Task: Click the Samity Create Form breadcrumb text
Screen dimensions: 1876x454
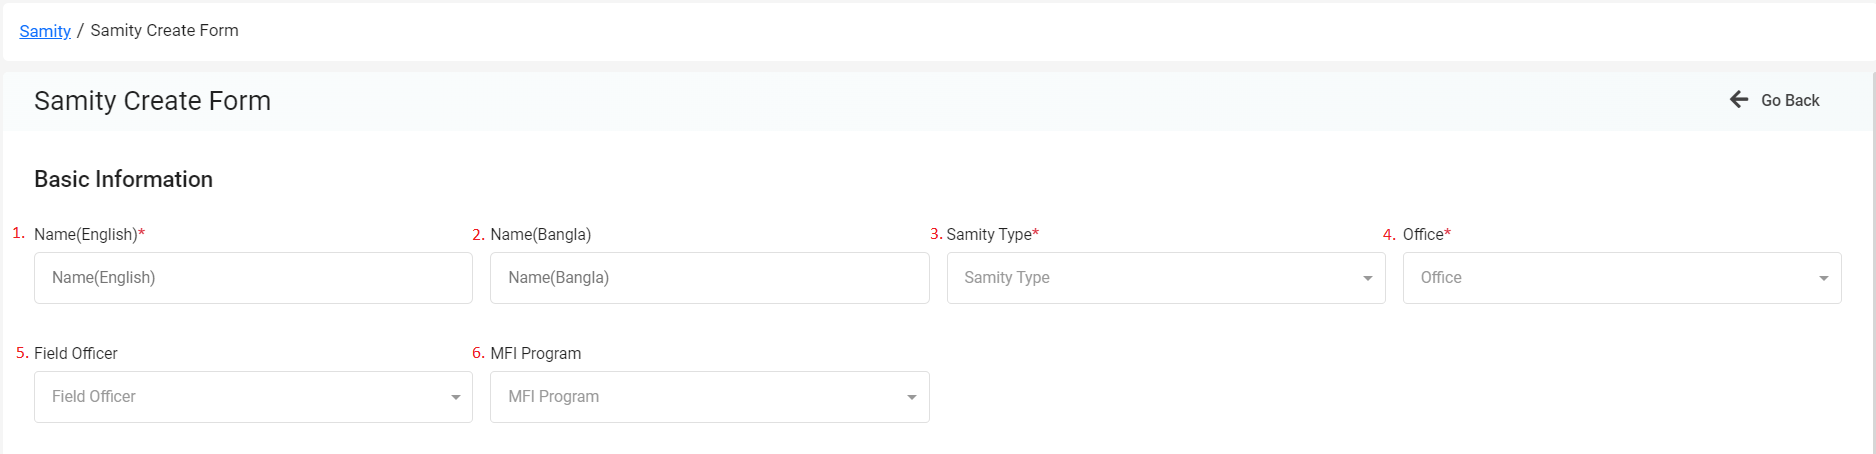Action: click(x=164, y=30)
